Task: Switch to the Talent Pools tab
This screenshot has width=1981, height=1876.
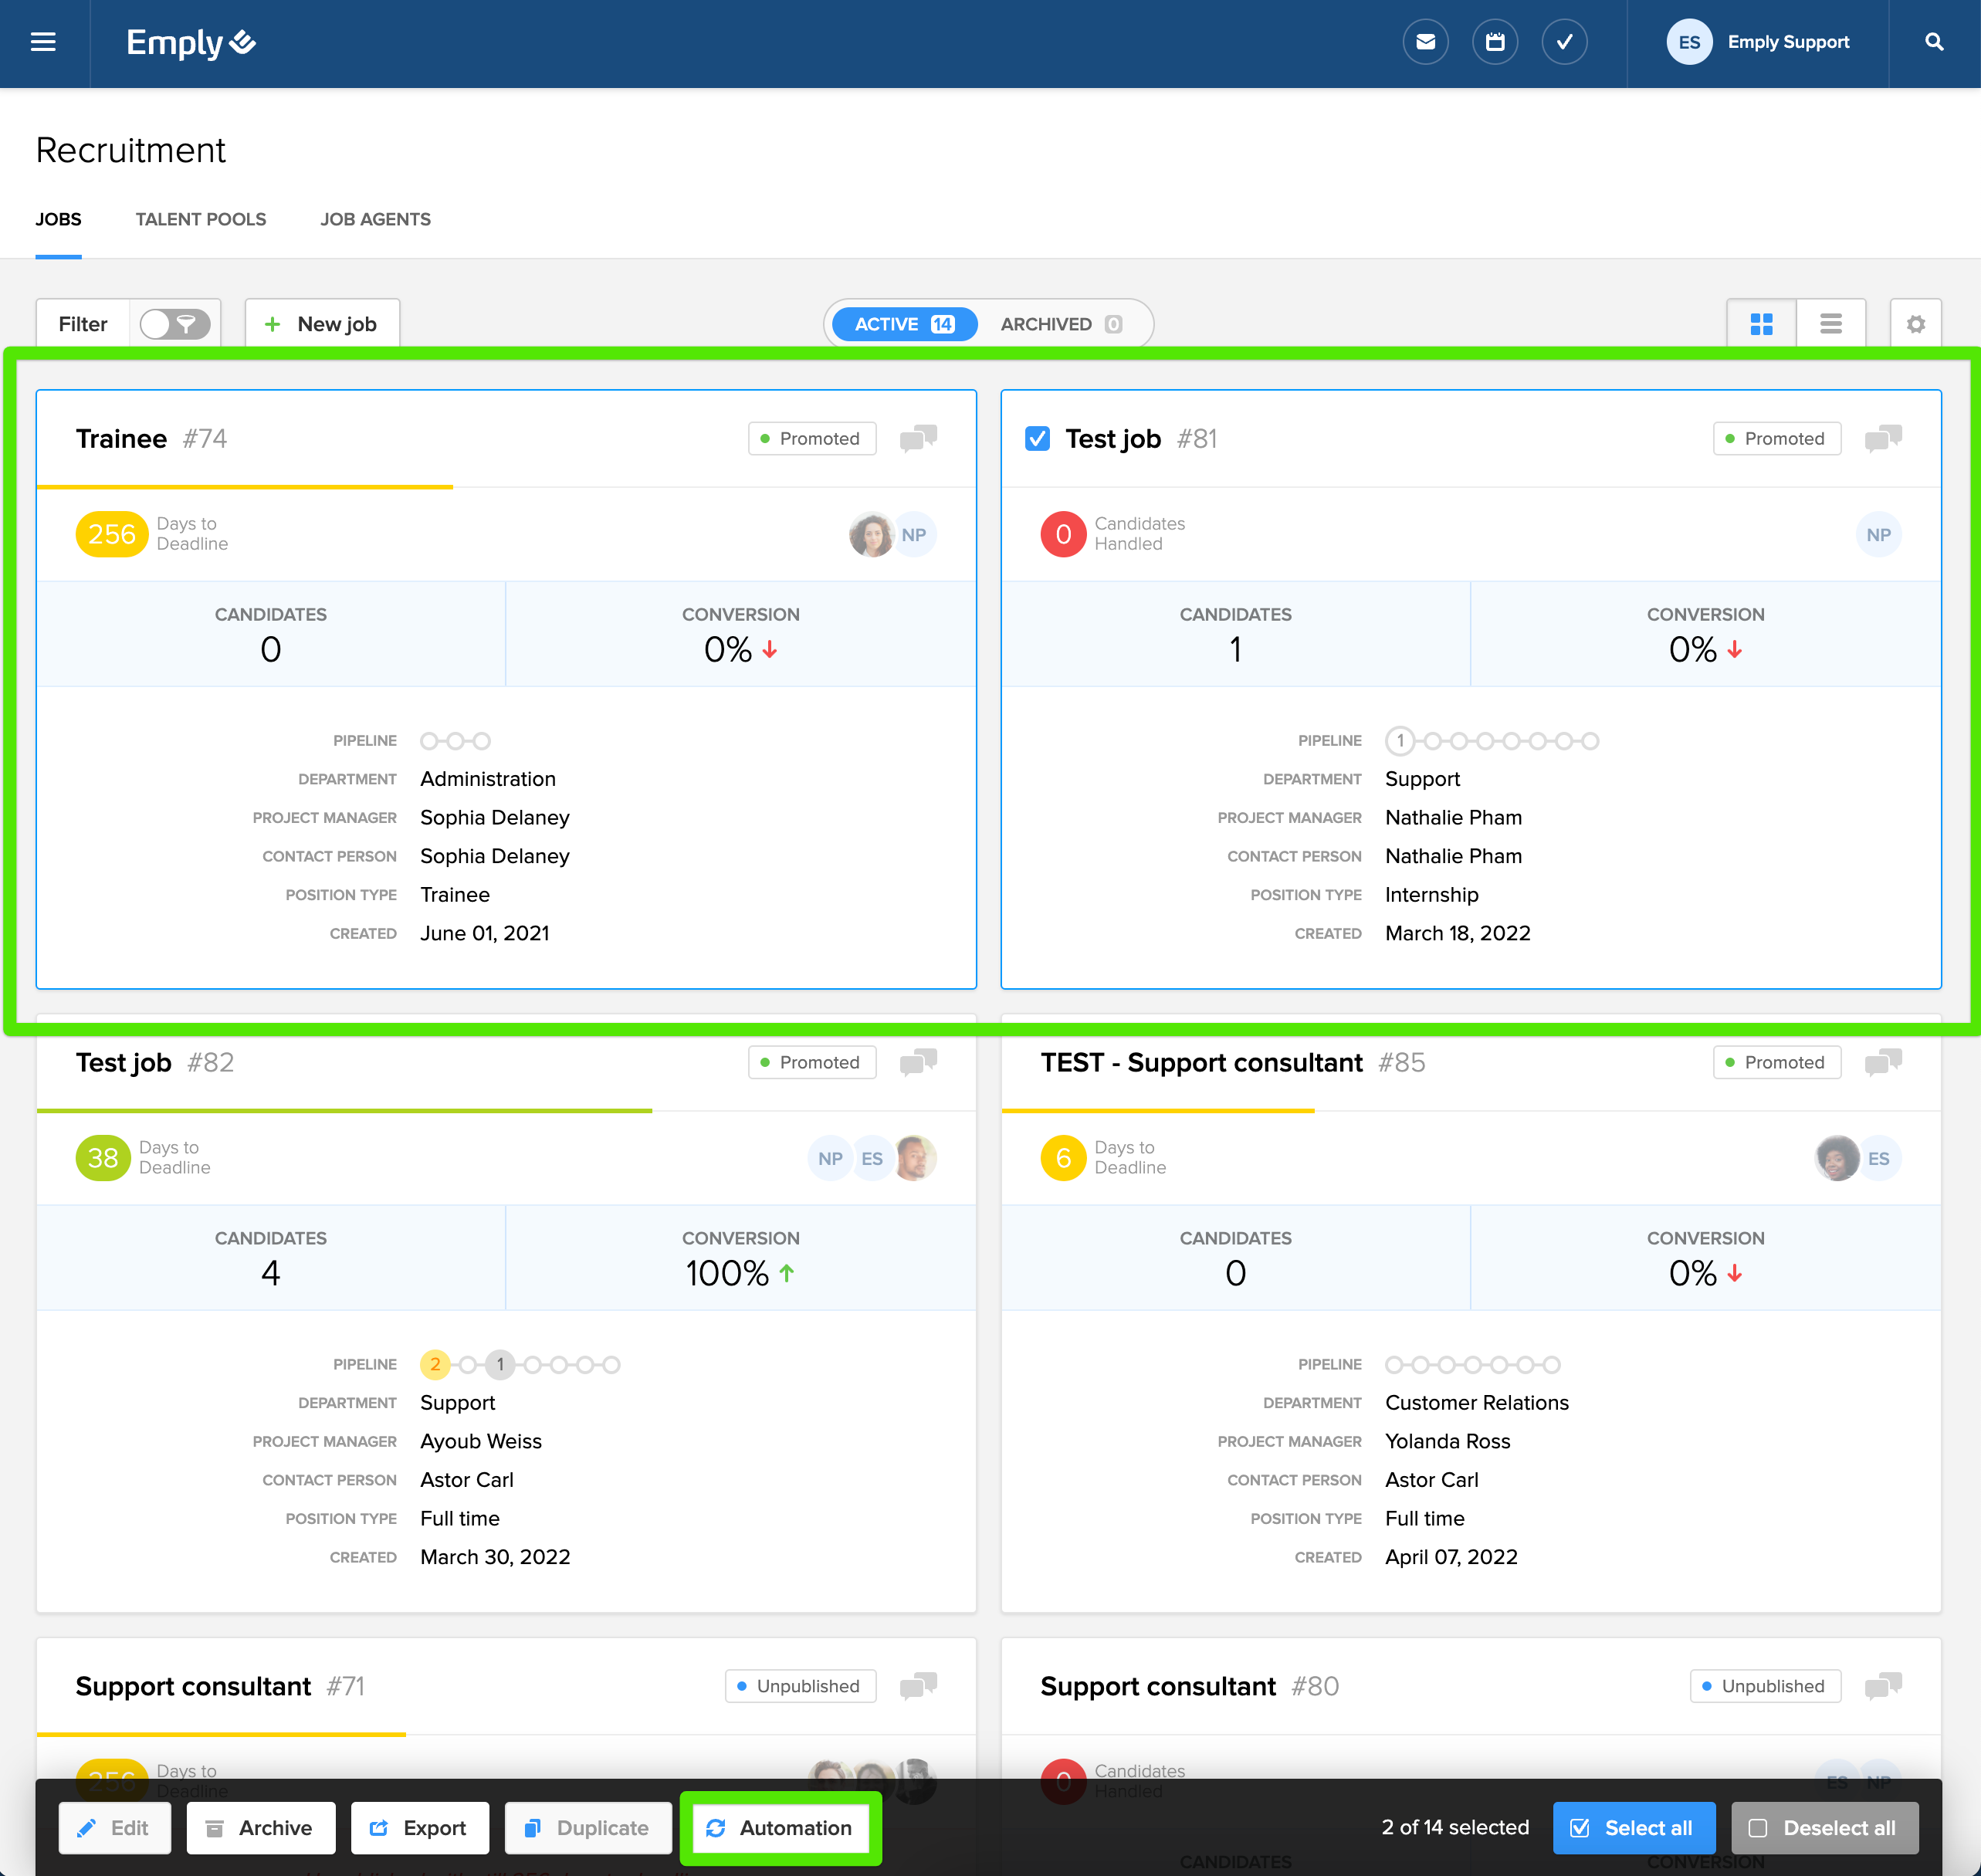Action: 200,219
